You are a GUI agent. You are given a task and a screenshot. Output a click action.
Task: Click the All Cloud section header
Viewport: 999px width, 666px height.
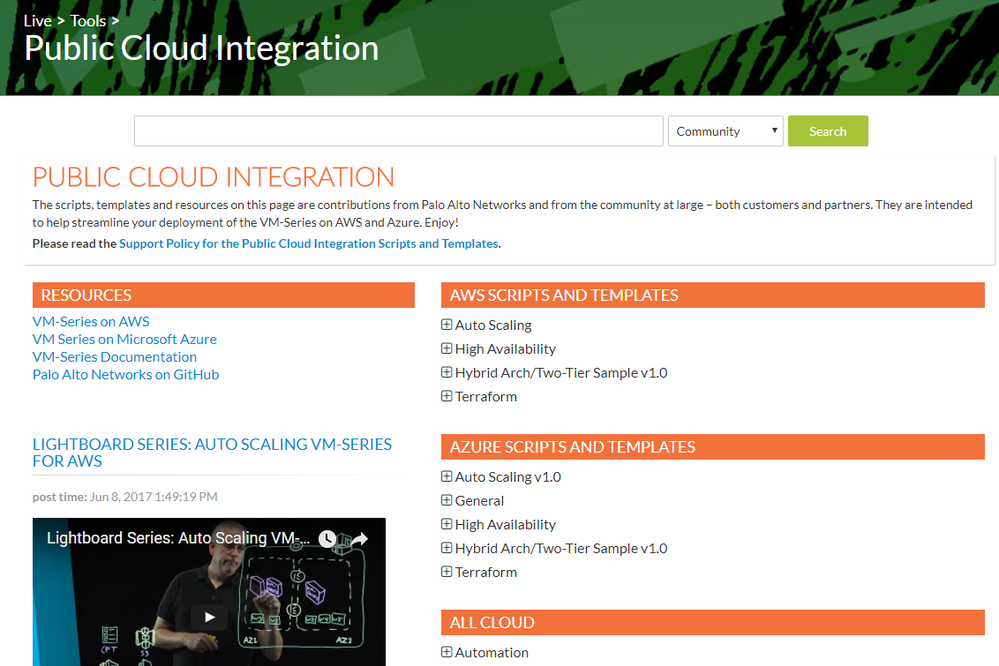coord(713,623)
